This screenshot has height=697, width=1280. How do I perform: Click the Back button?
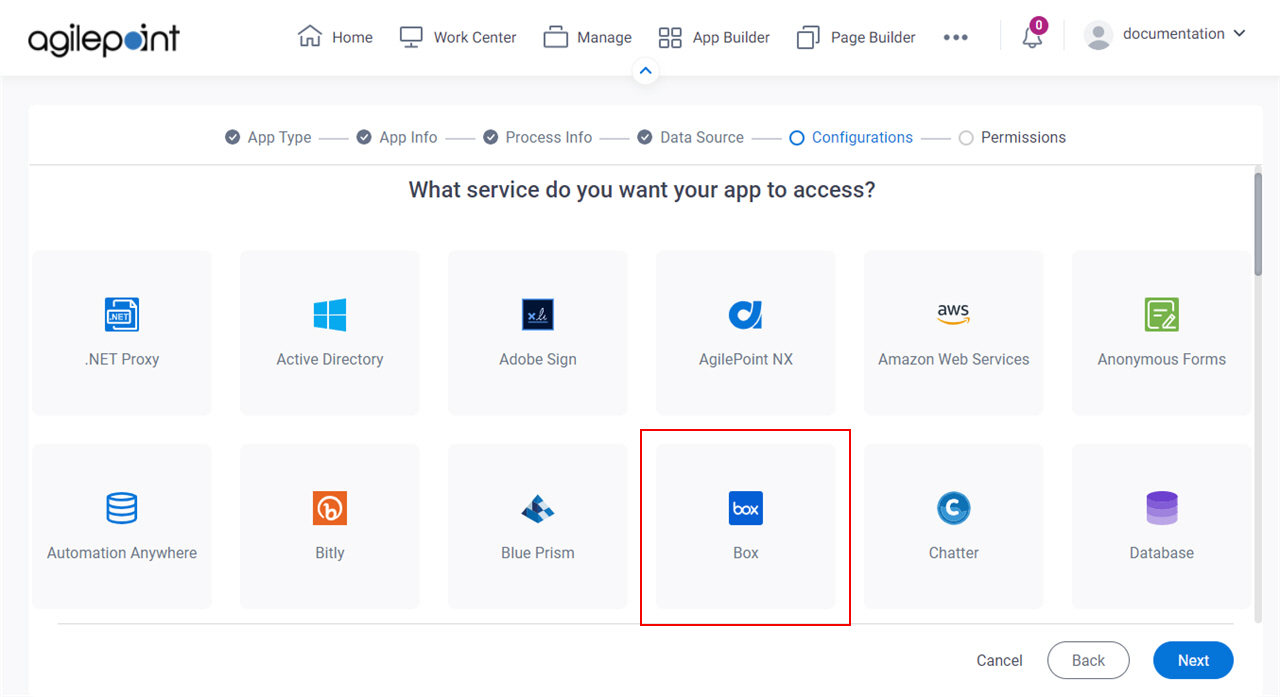pos(1088,660)
